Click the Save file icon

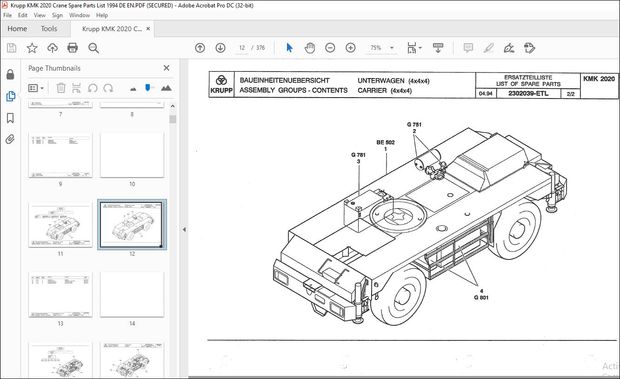[x=11, y=48]
